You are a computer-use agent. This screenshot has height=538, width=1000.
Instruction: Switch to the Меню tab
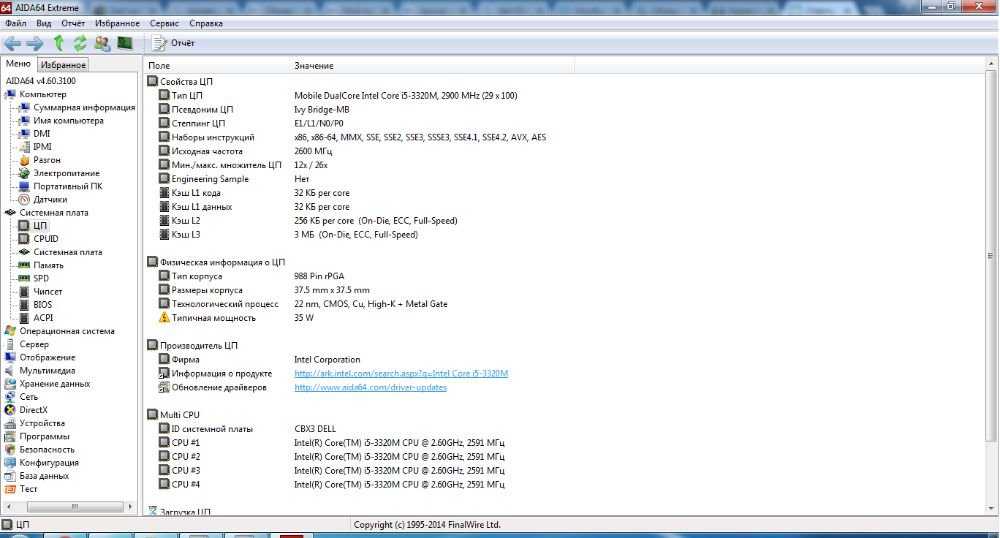[x=18, y=64]
